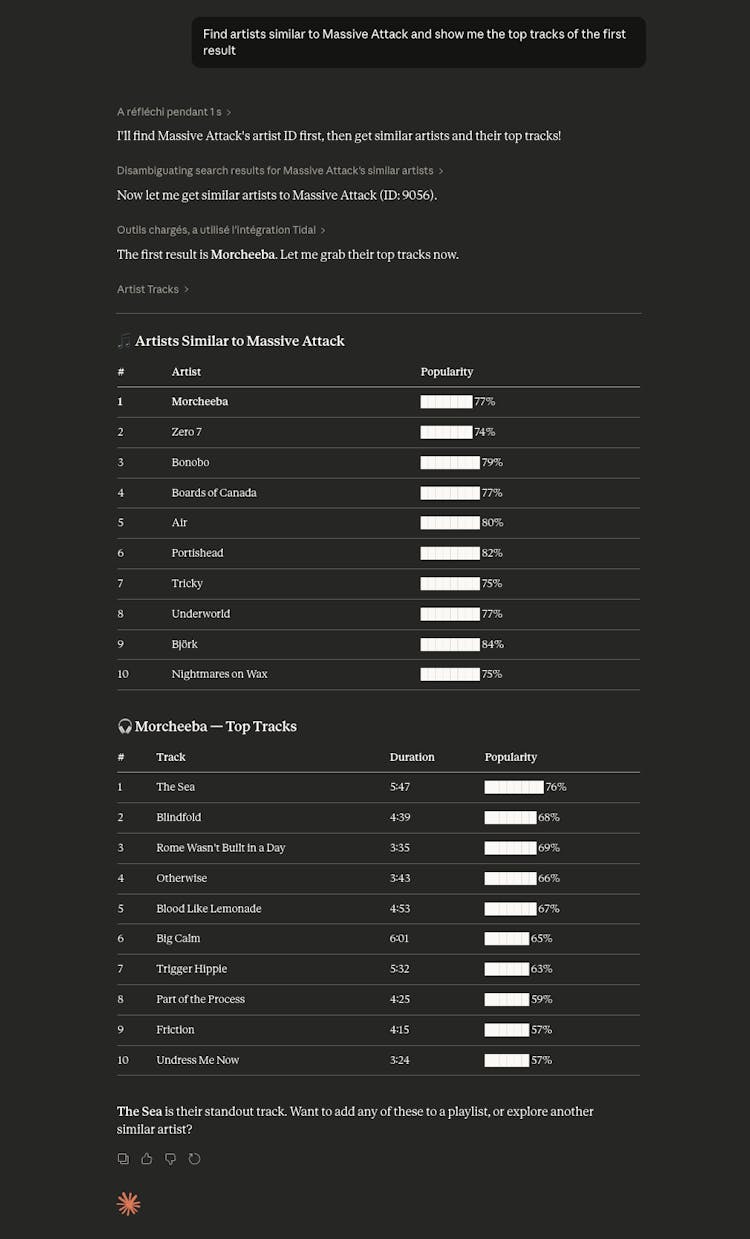Expand the Artist Tracks tool call
This screenshot has height=1239, width=750.
pyautogui.click(x=153, y=289)
